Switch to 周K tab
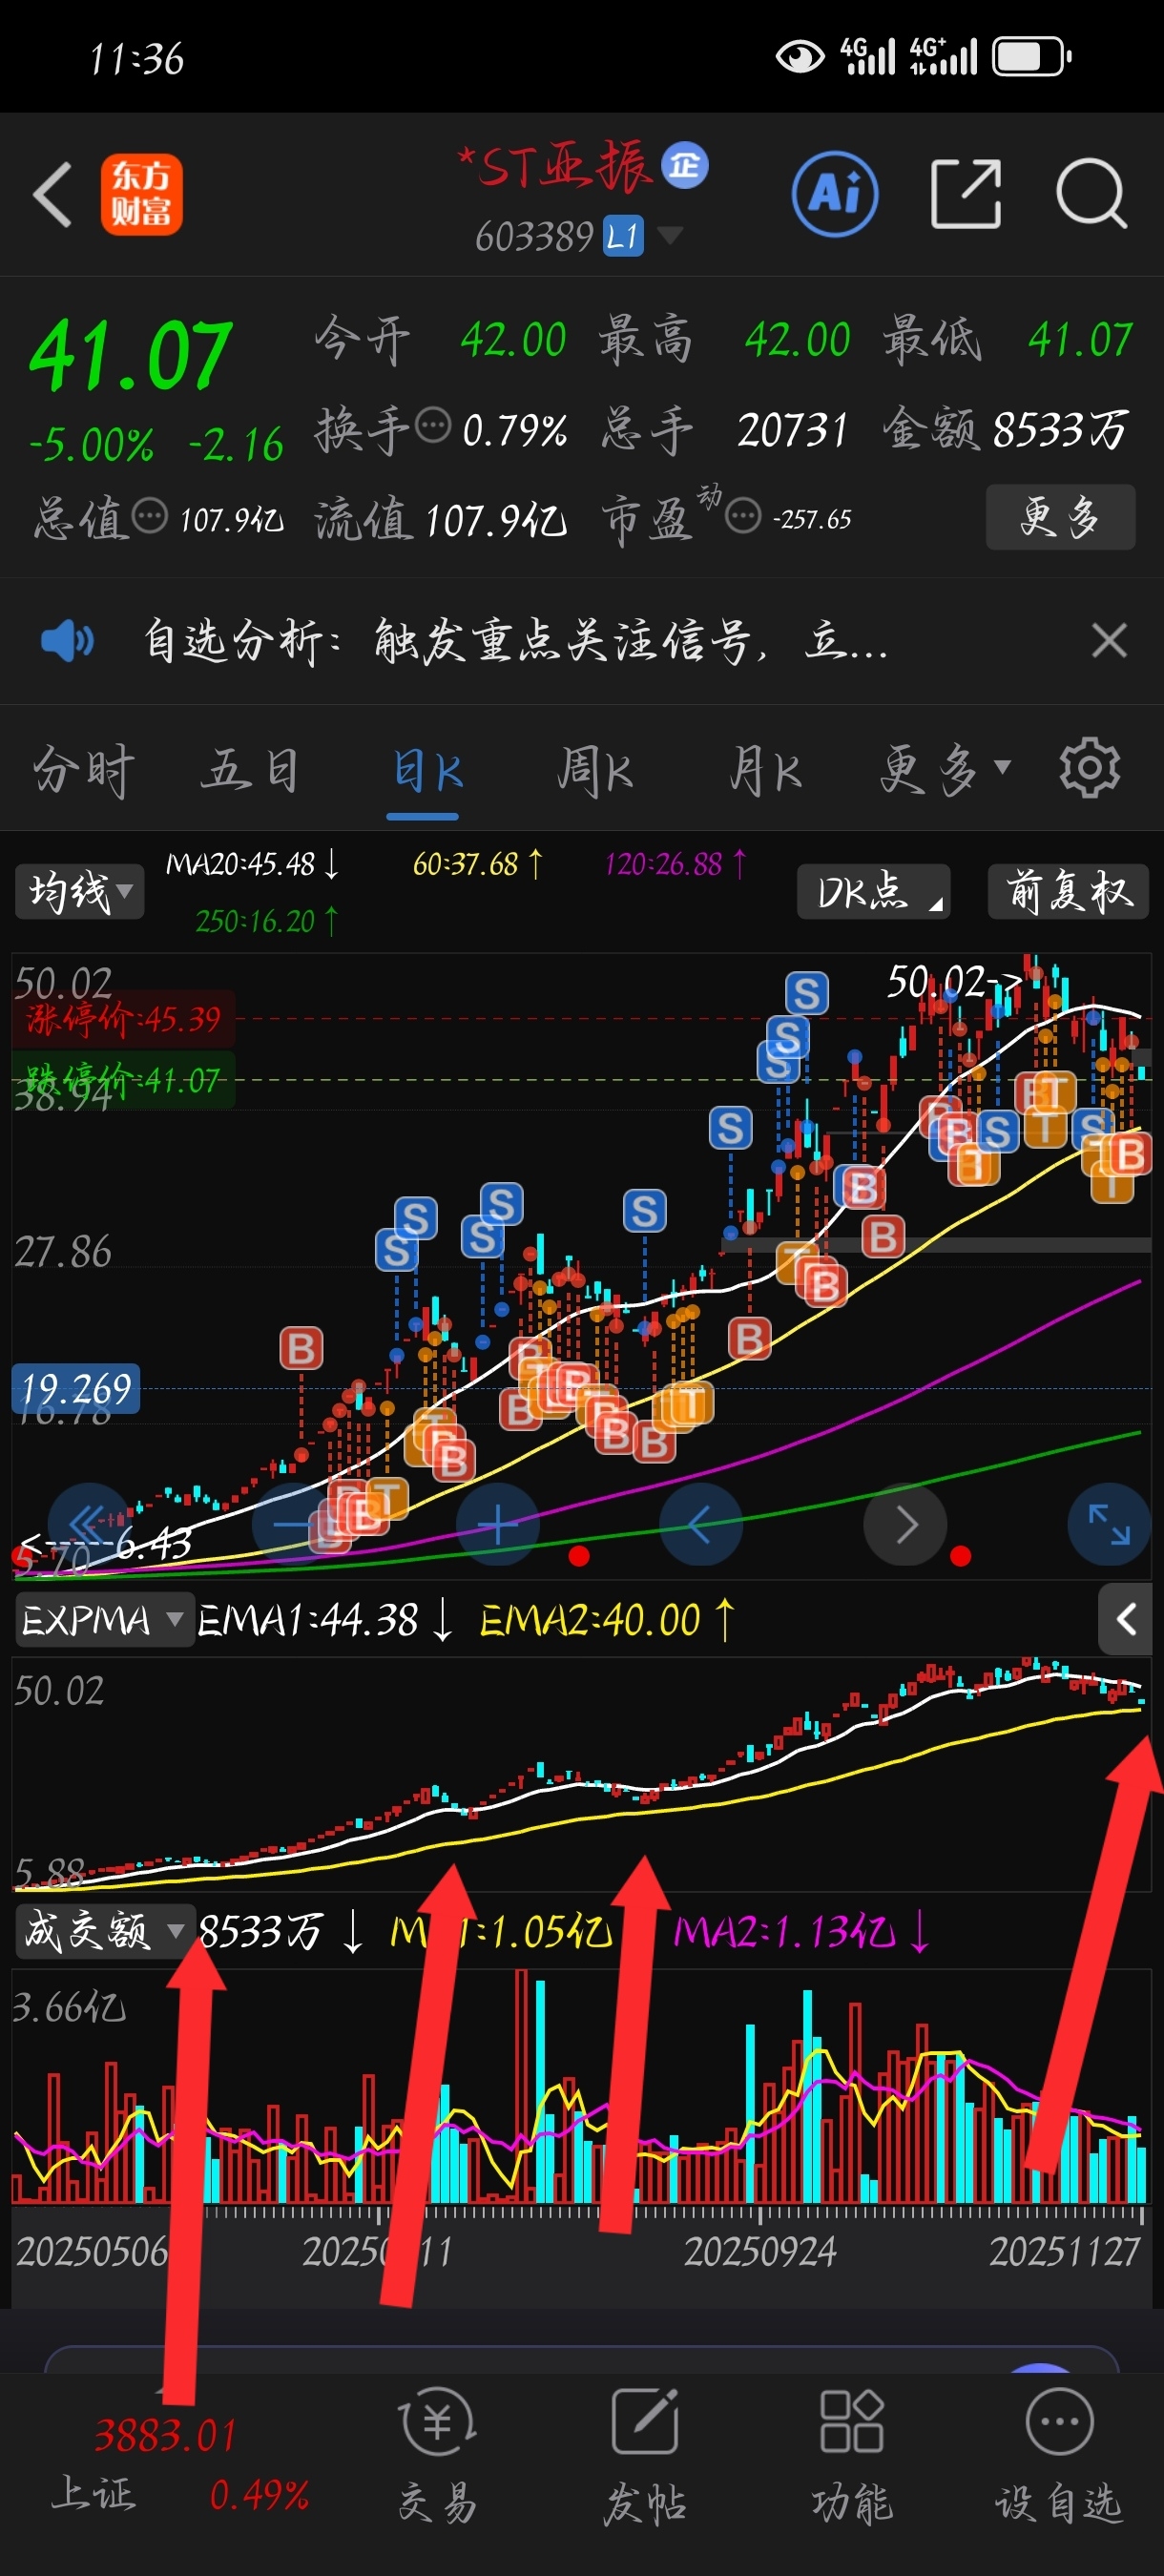This screenshot has height=2576, width=1164. tap(595, 771)
